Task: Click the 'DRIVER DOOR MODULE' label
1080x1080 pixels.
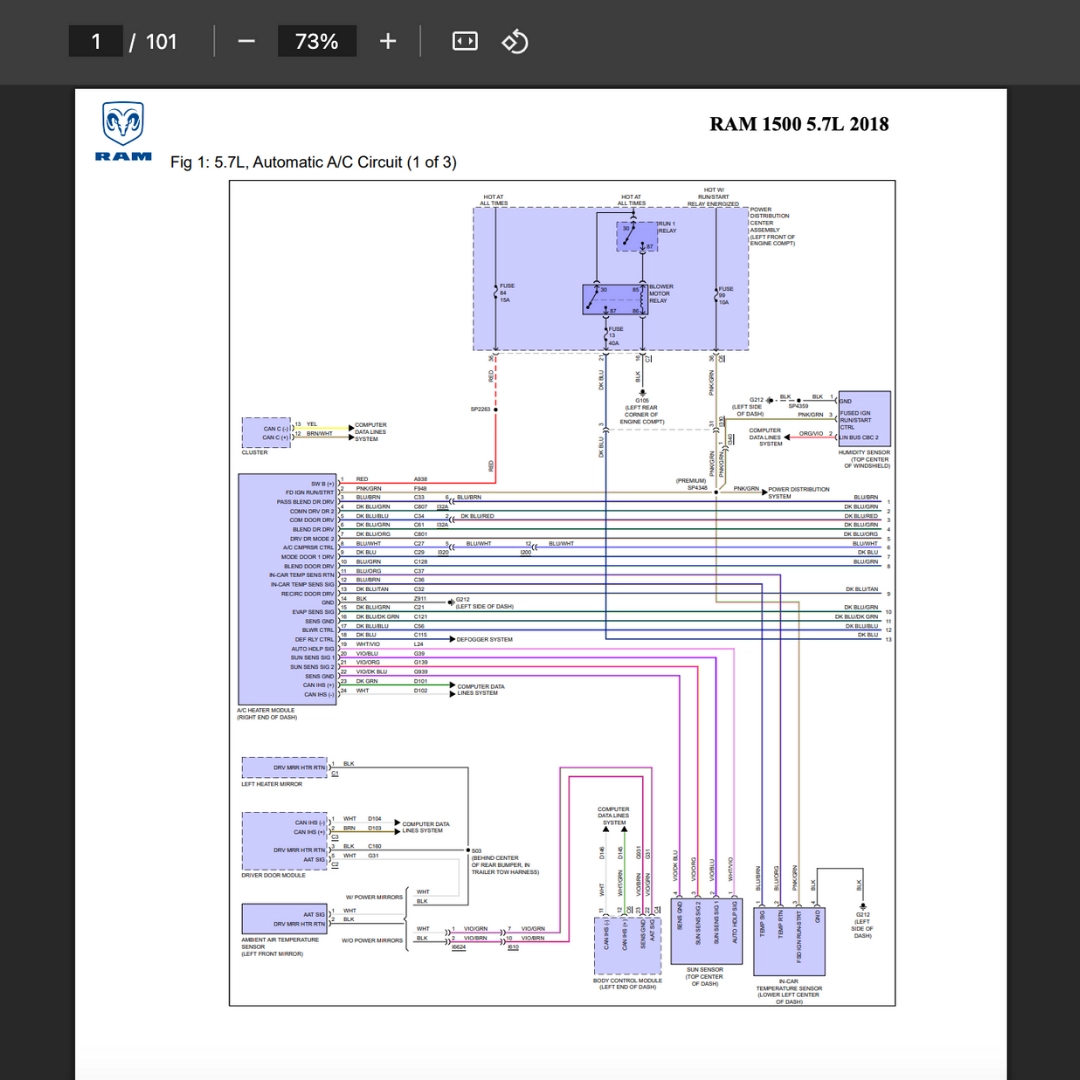Action: (x=273, y=875)
